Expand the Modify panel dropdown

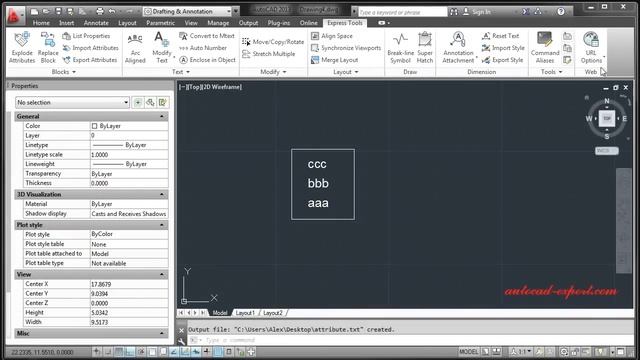coord(273,72)
